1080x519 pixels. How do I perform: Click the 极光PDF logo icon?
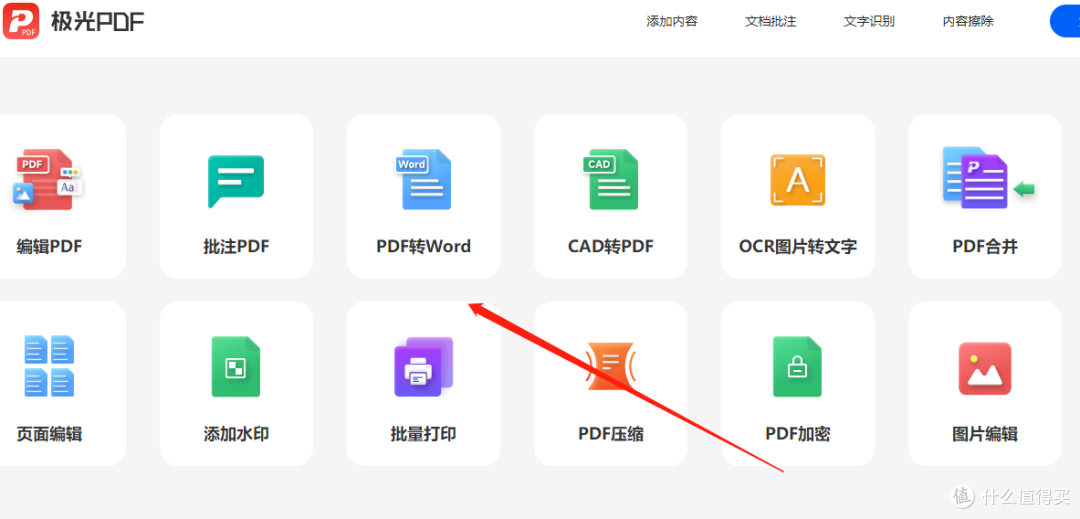[x=21, y=21]
